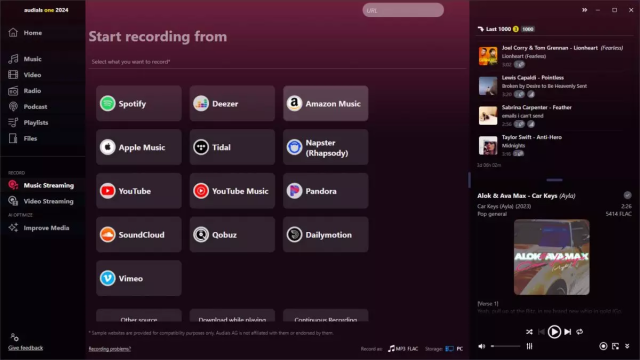Choose the Qobuz recording source
This screenshot has height=360, width=640.
click(x=232, y=235)
